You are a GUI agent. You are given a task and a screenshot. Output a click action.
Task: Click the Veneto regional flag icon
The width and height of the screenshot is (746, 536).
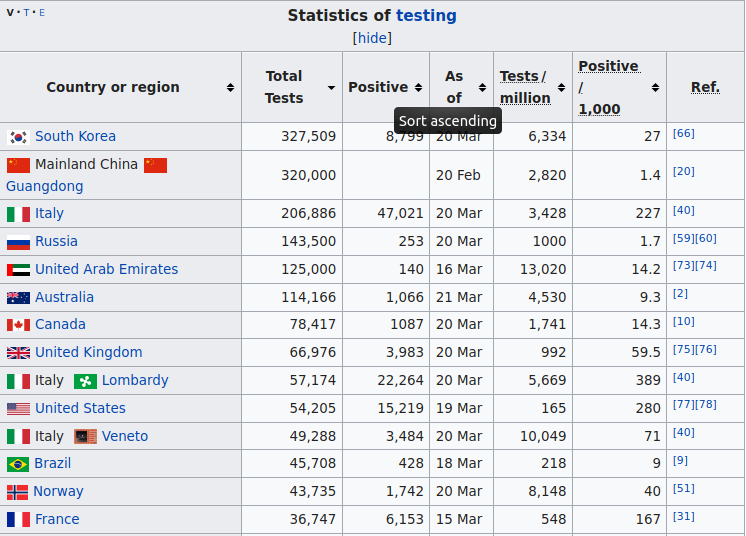click(85, 437)
